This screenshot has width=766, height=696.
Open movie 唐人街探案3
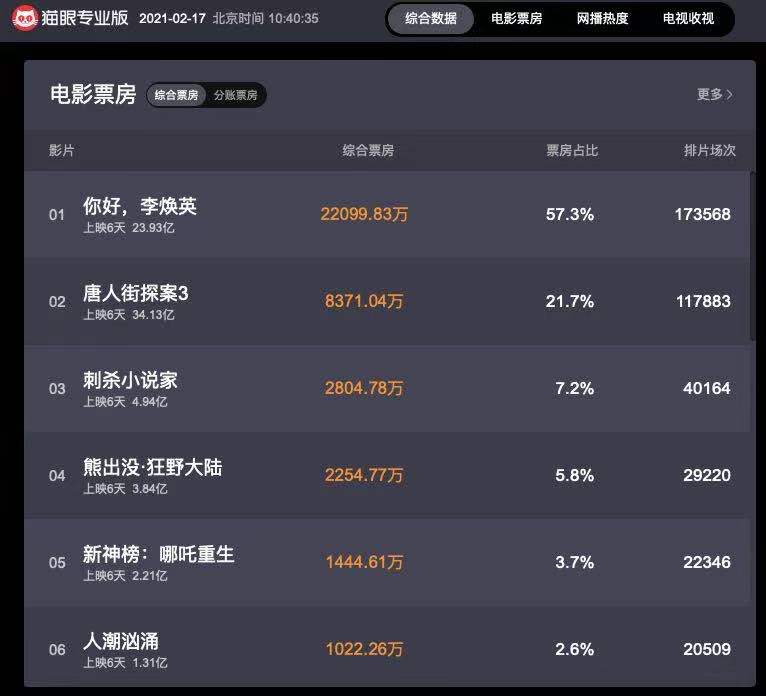pos(136,294)
